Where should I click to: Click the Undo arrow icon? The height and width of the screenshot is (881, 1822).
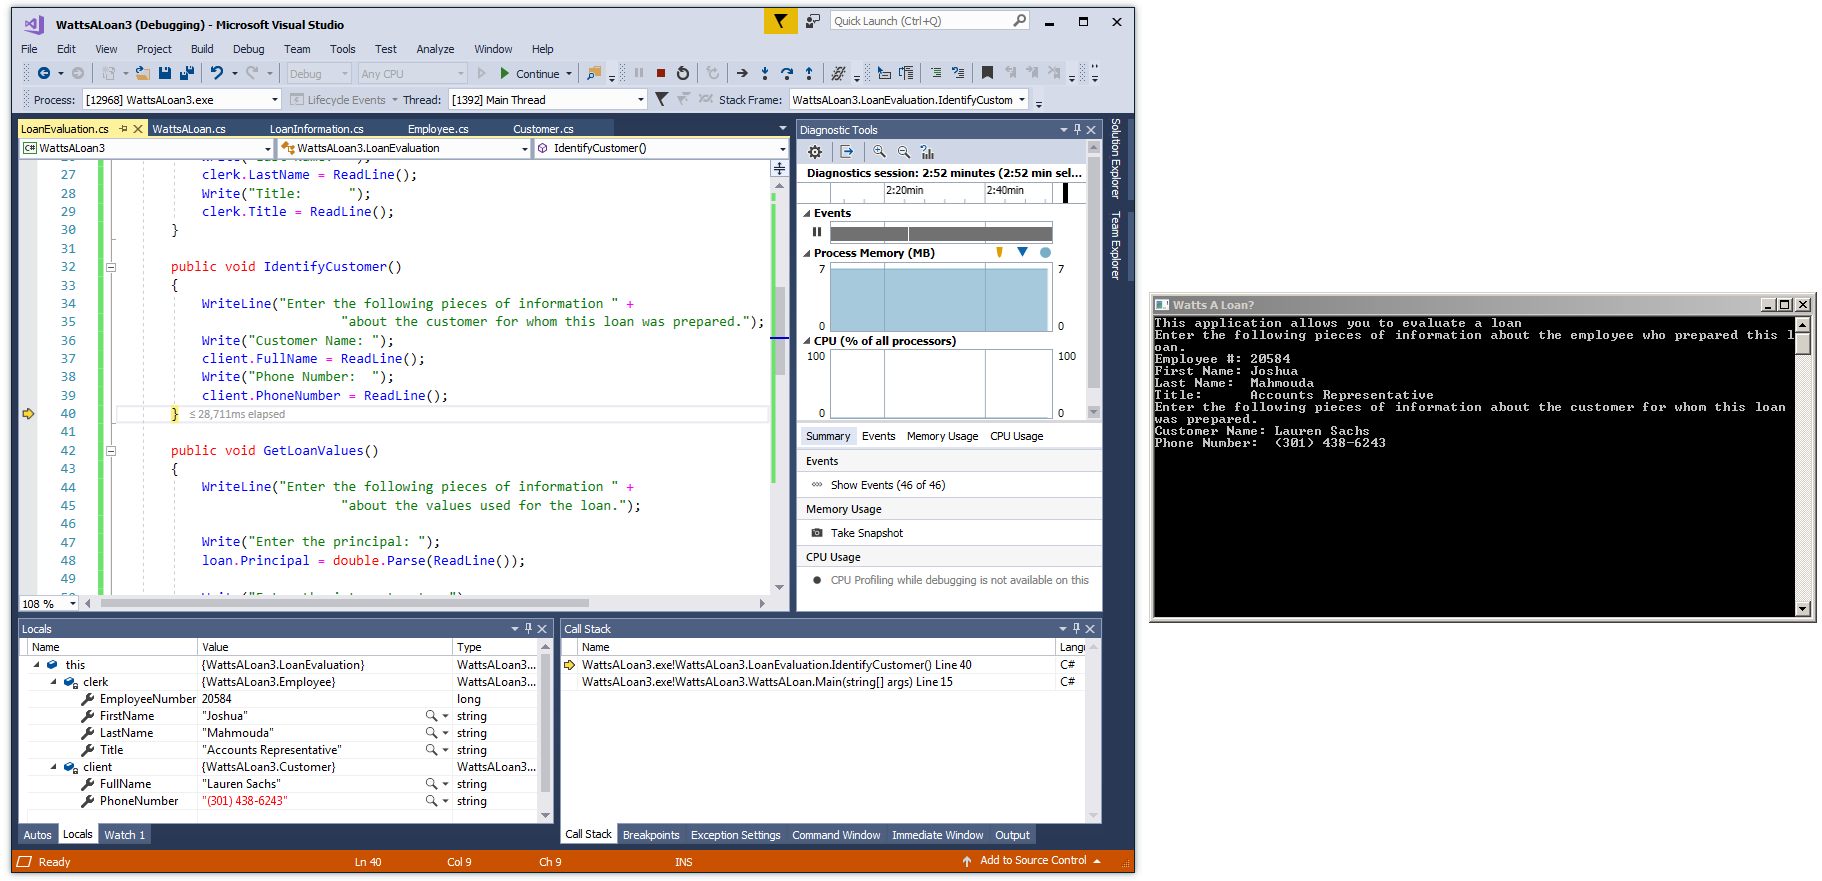click(x=217, y=73)
